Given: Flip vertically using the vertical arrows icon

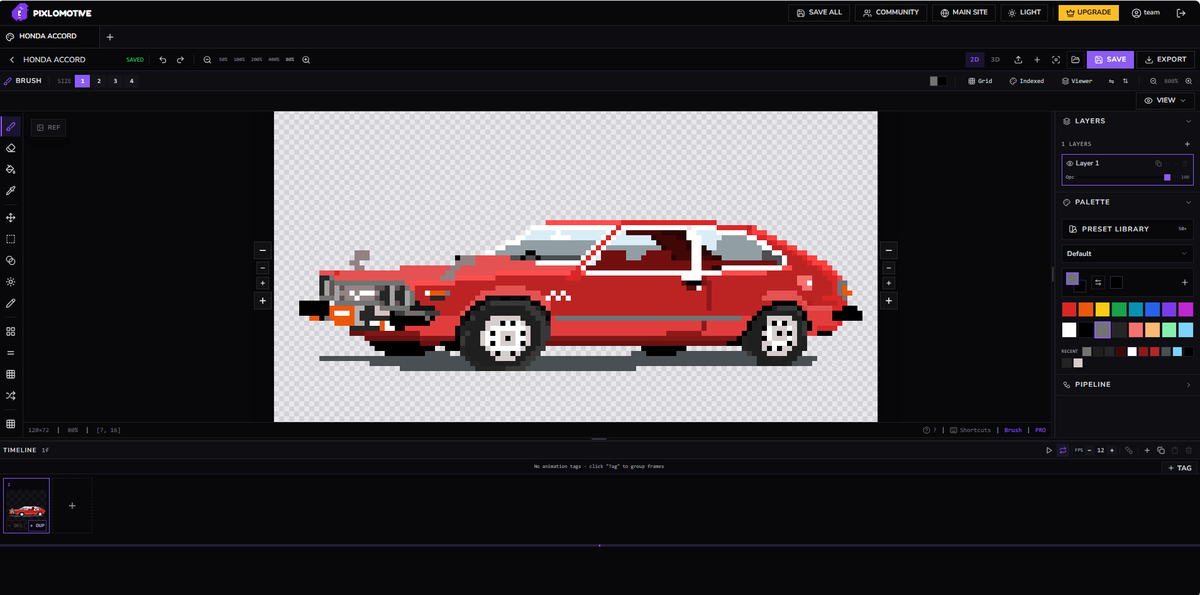Looking at the screenshot, I should point(1125,81).
